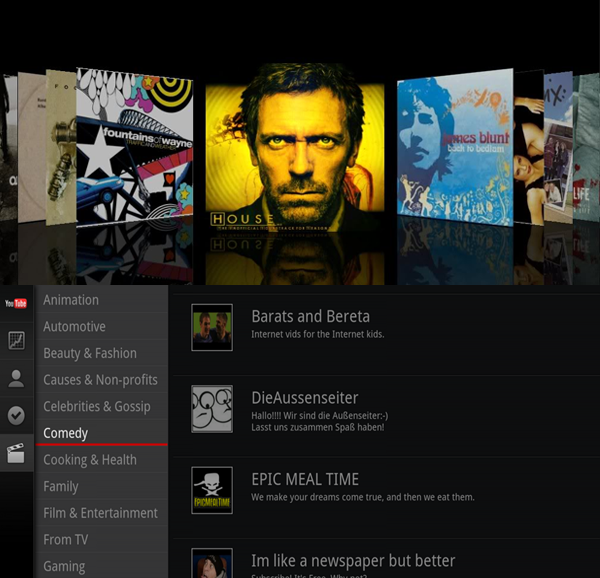Click 'Internet vids for the Internet kids.' text
The height and width of the screenshot is (578, 600).
(x=318, y=334)
